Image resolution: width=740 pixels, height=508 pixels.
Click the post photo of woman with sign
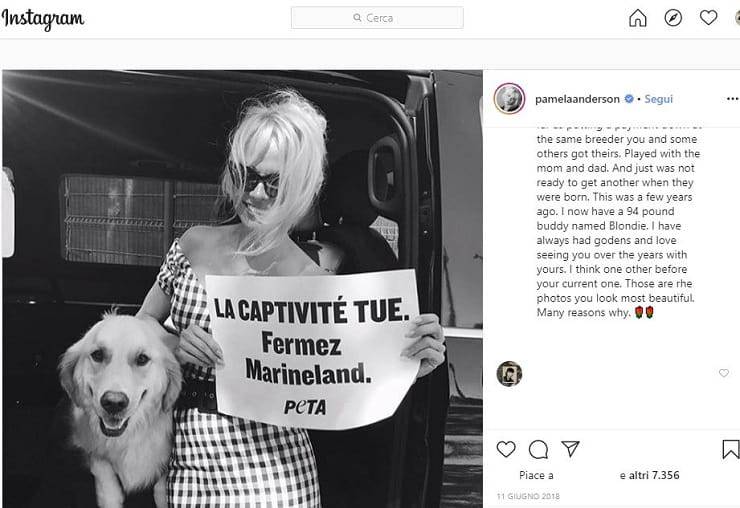point(243,289)
